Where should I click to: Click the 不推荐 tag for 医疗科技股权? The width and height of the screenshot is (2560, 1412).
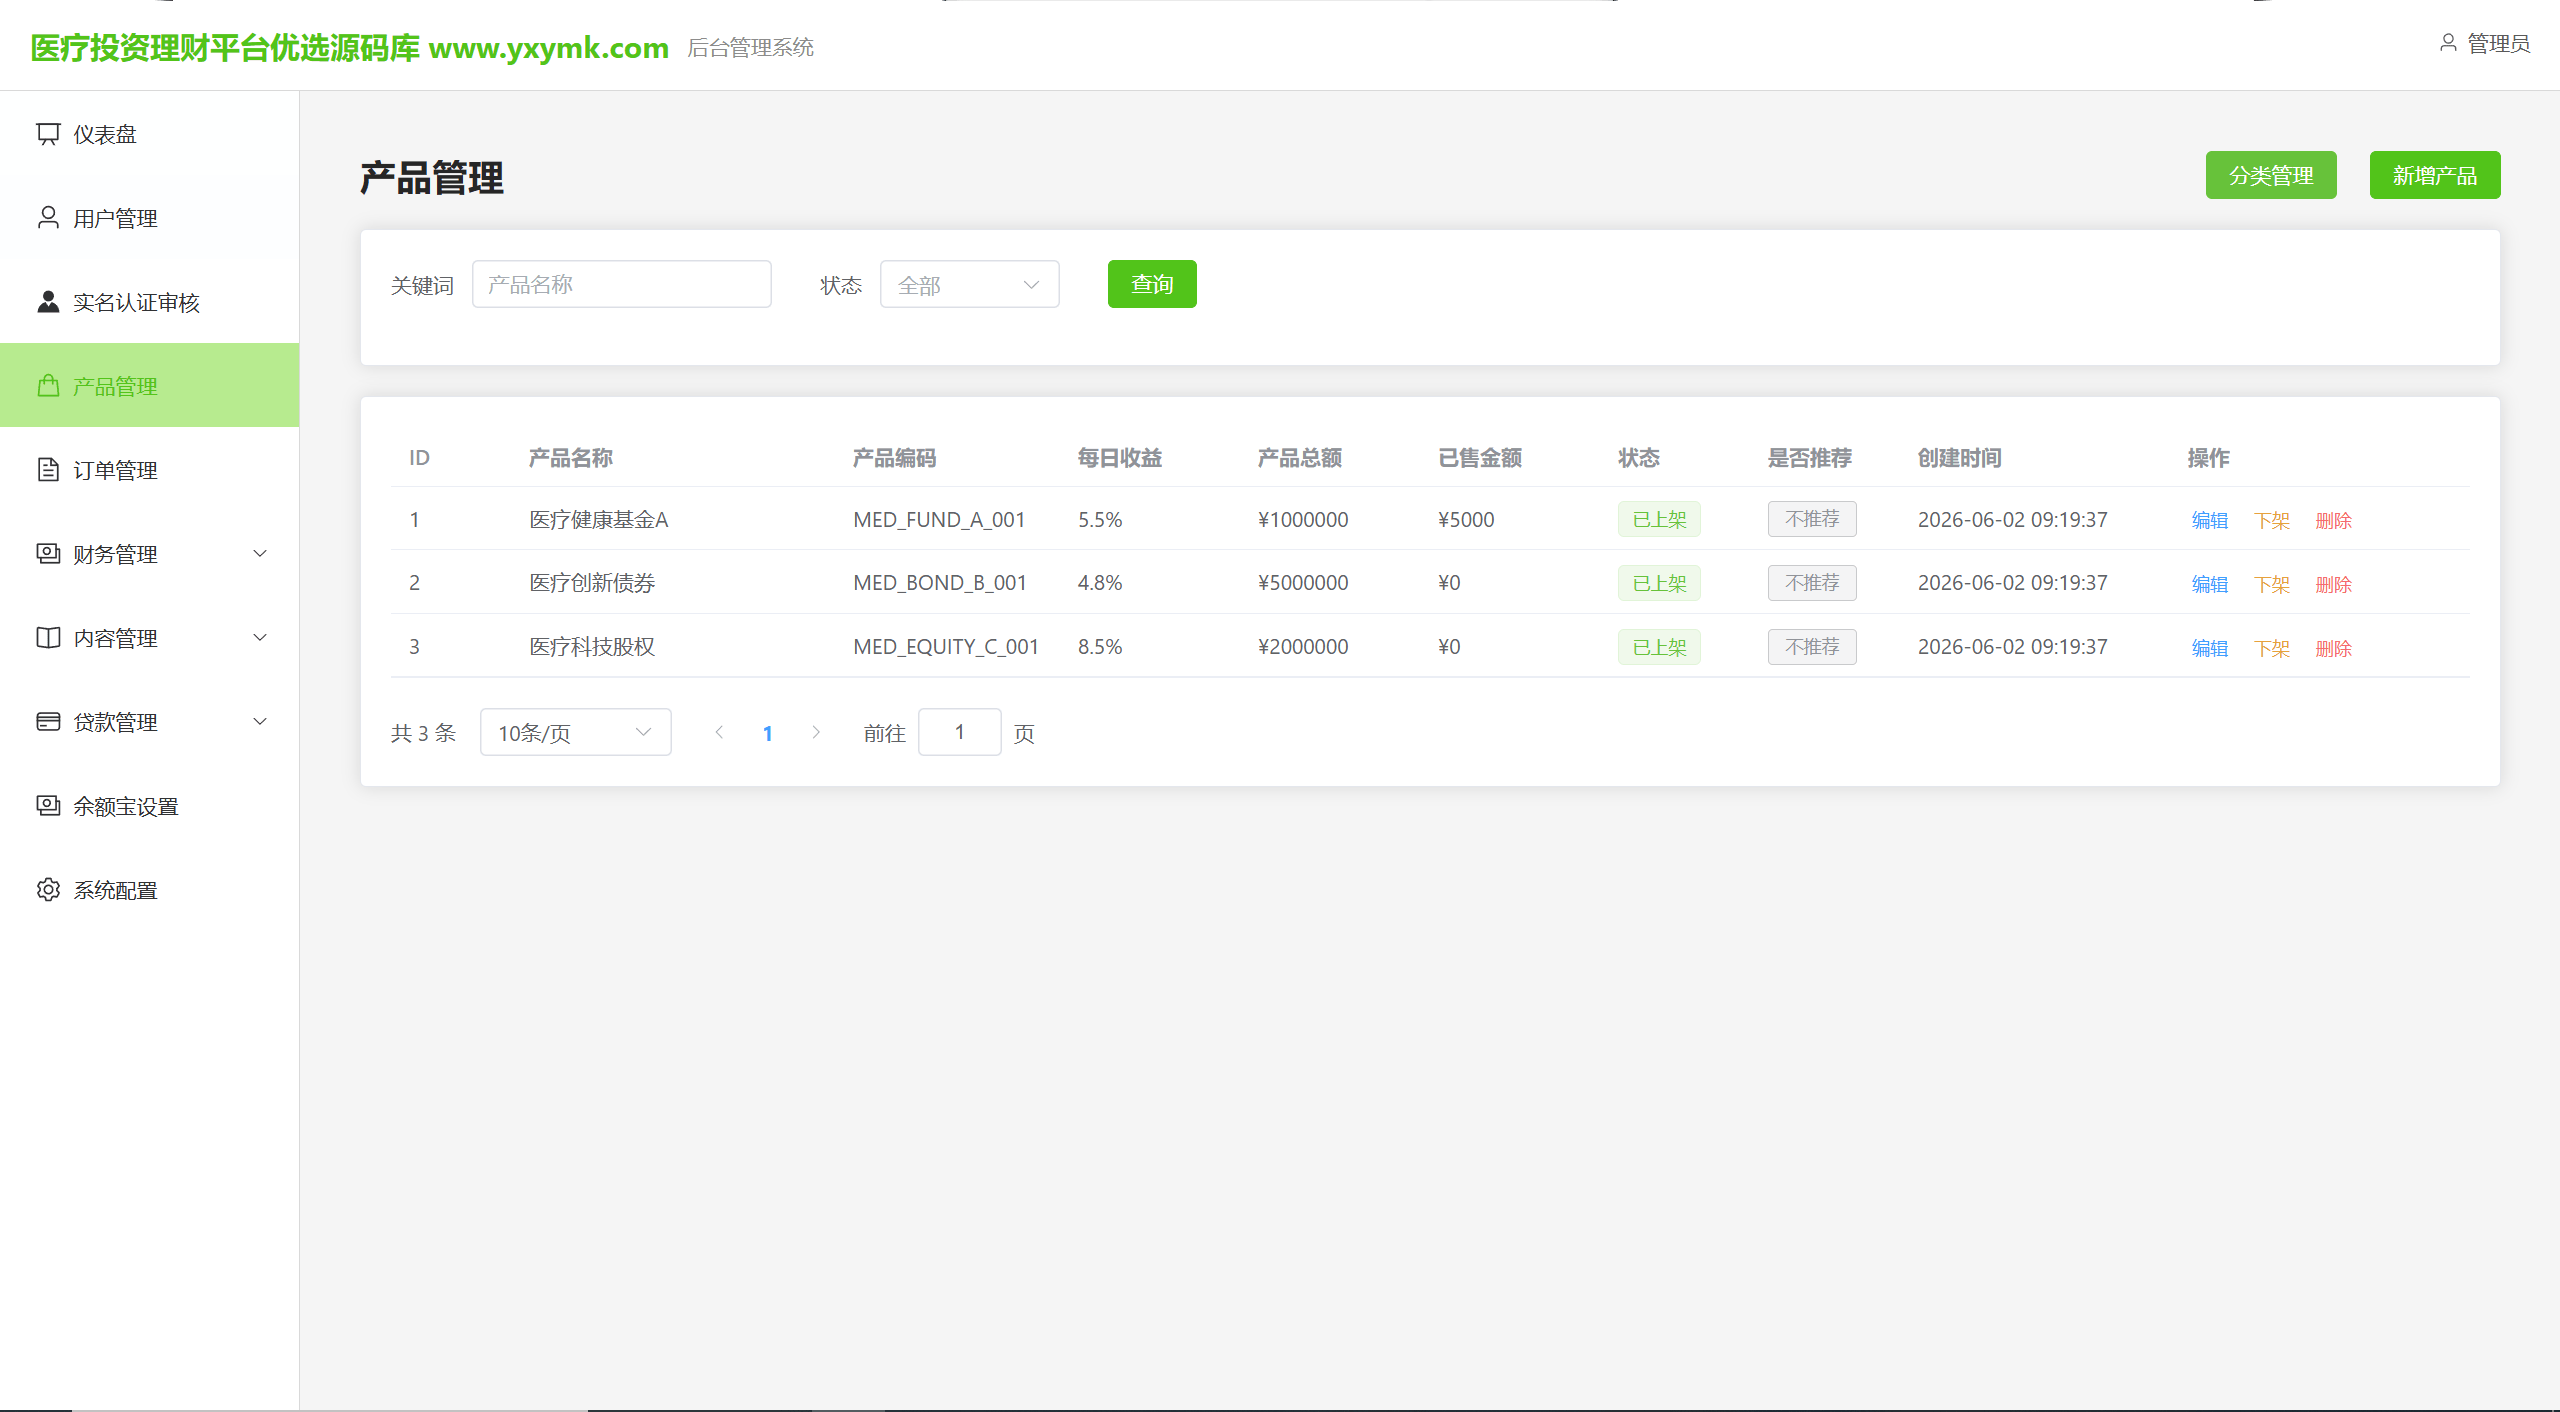click(1812, 647)
